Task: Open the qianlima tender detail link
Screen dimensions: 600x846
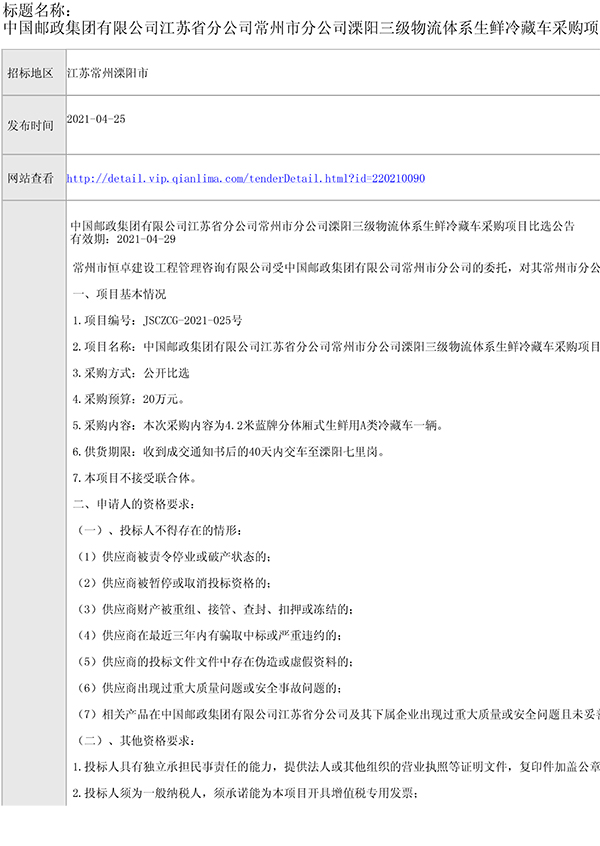Action: coord(246,178)
